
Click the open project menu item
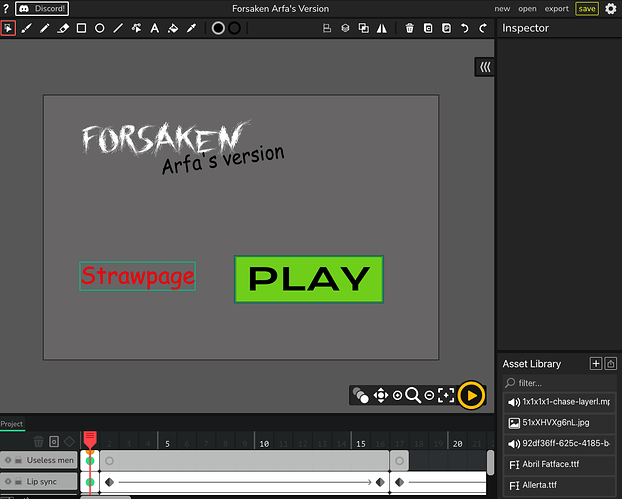point(527,9)
